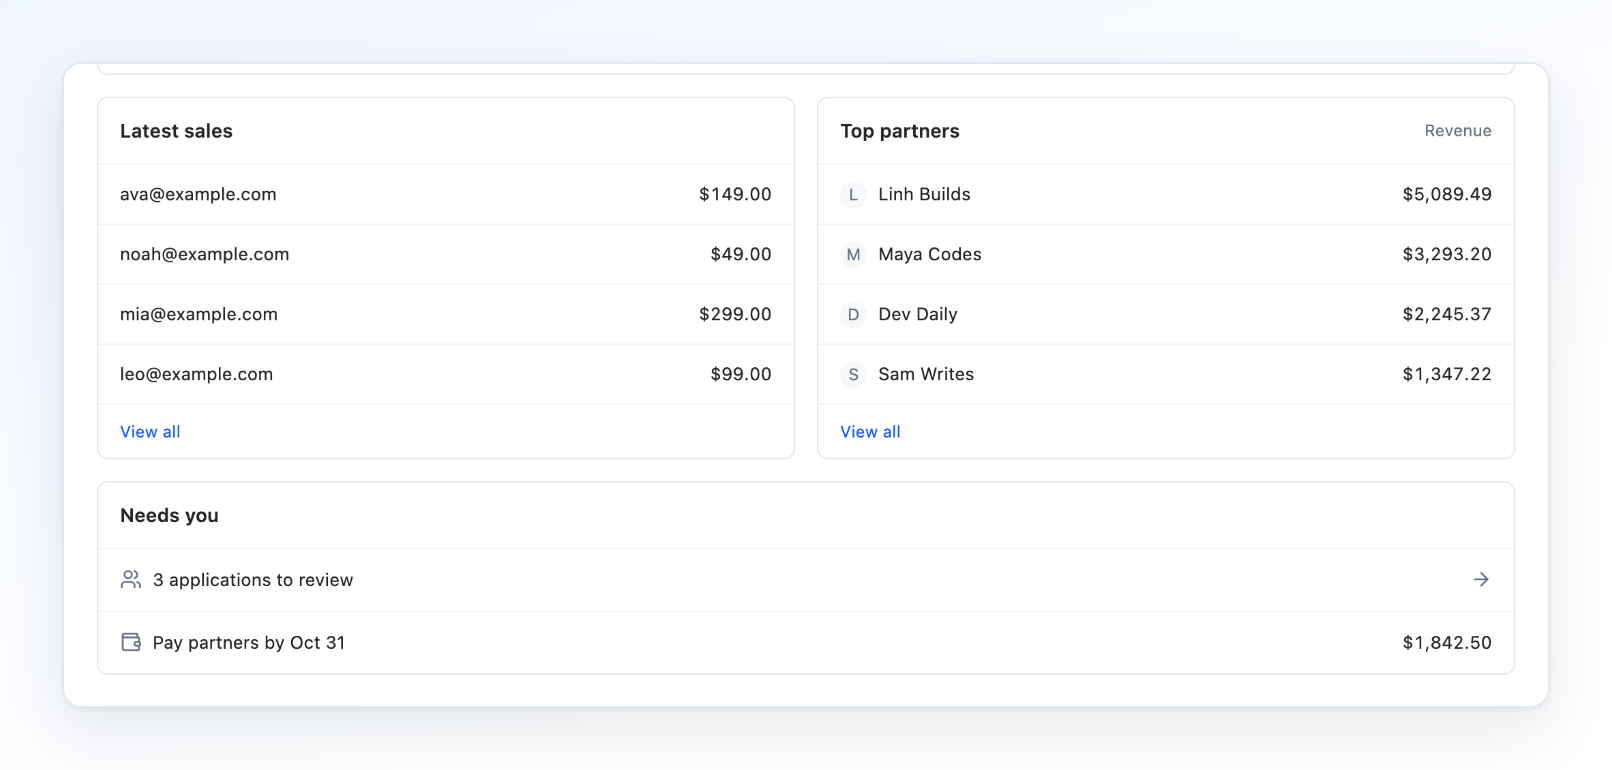Image resolution: width=1612 pixels, height=770 pixels.
Task: Click the $1,842.50 payout amount
Action: click(1447, 642)
